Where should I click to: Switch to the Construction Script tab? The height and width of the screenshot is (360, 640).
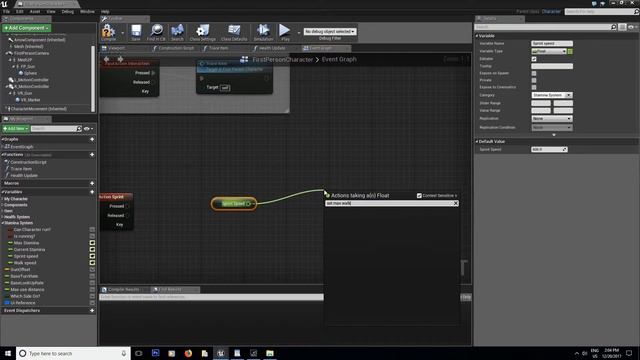point(176,48)
